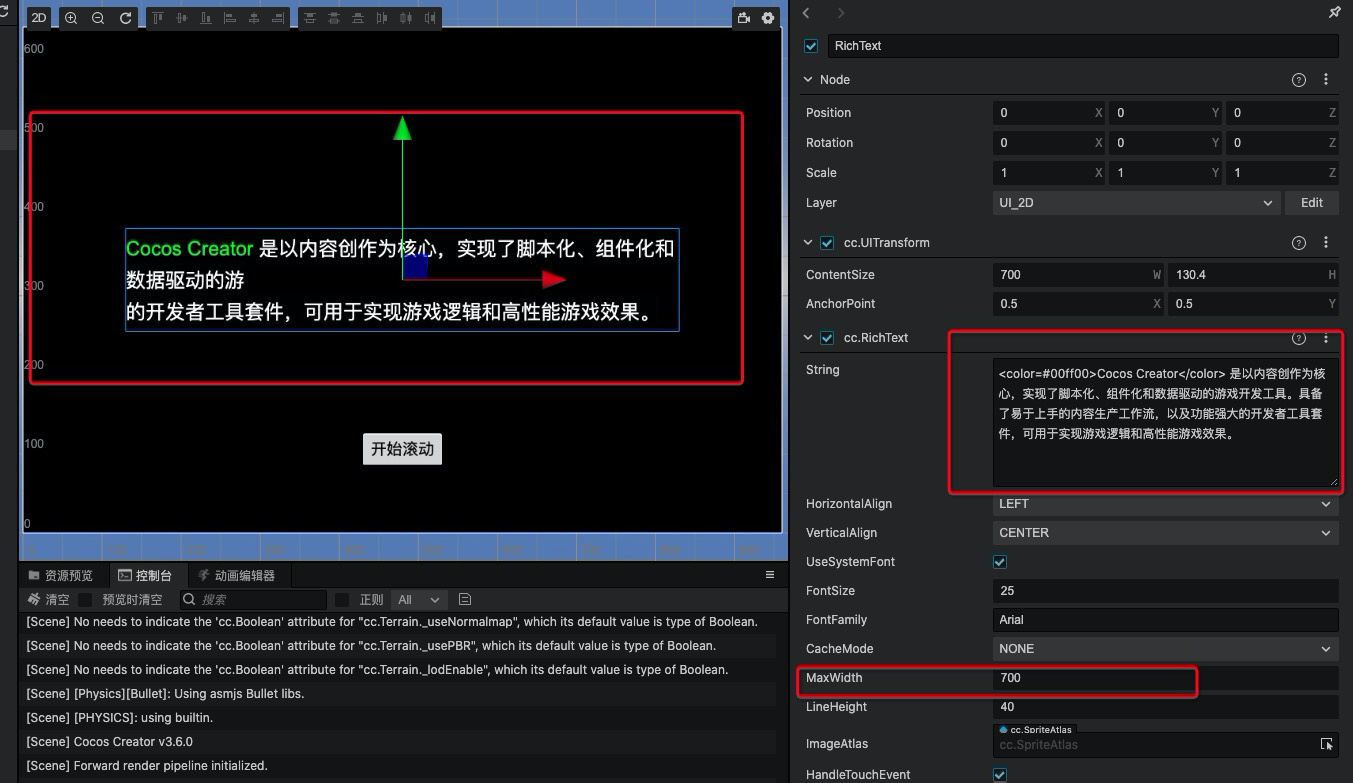Click the FontSize field
Viewport: 1353px width, 783px height.
click(1165, 591)
